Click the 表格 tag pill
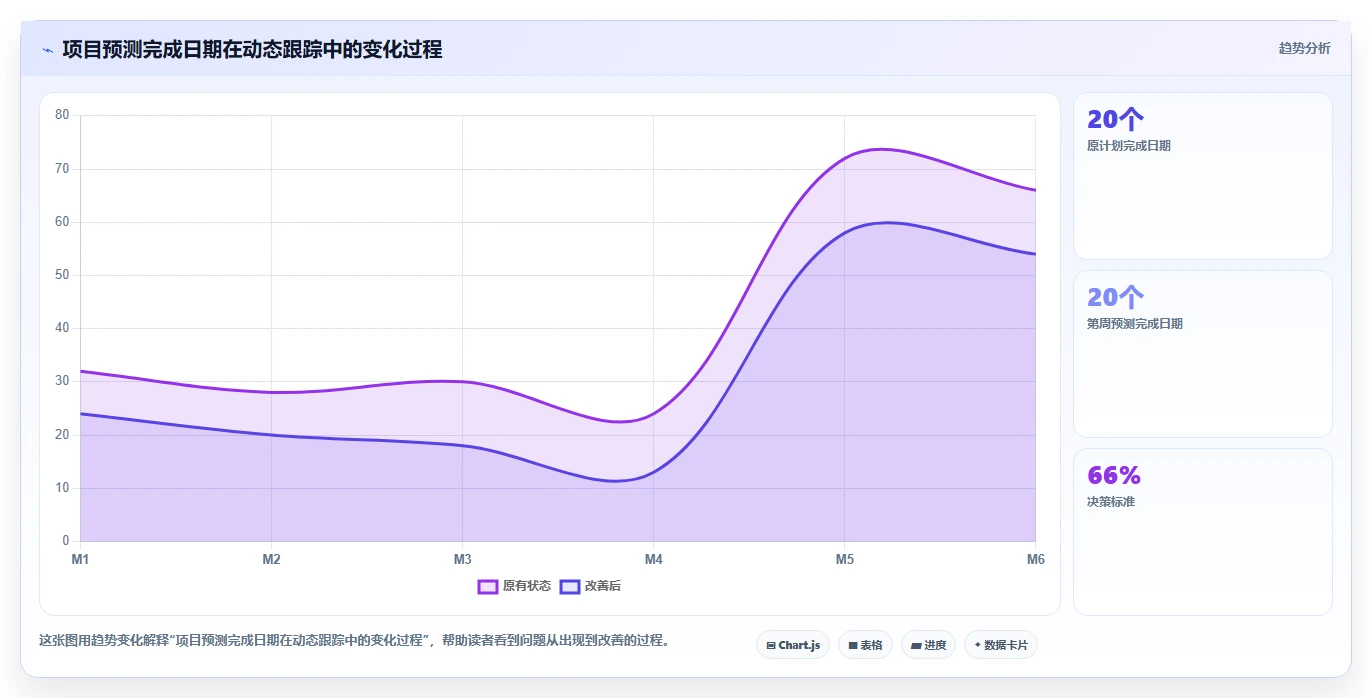1372x698 pixels. pyautogui.click(x=865, y=645)
